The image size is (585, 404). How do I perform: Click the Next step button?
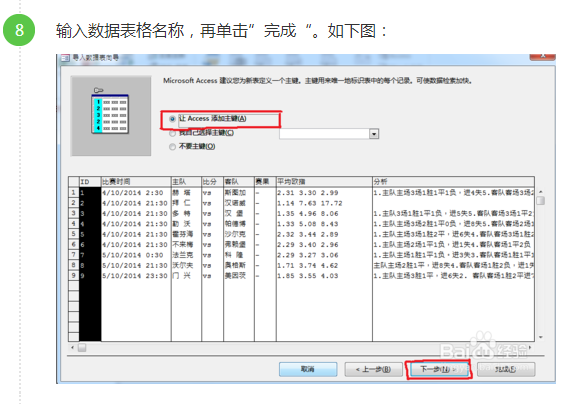(439, 369)
